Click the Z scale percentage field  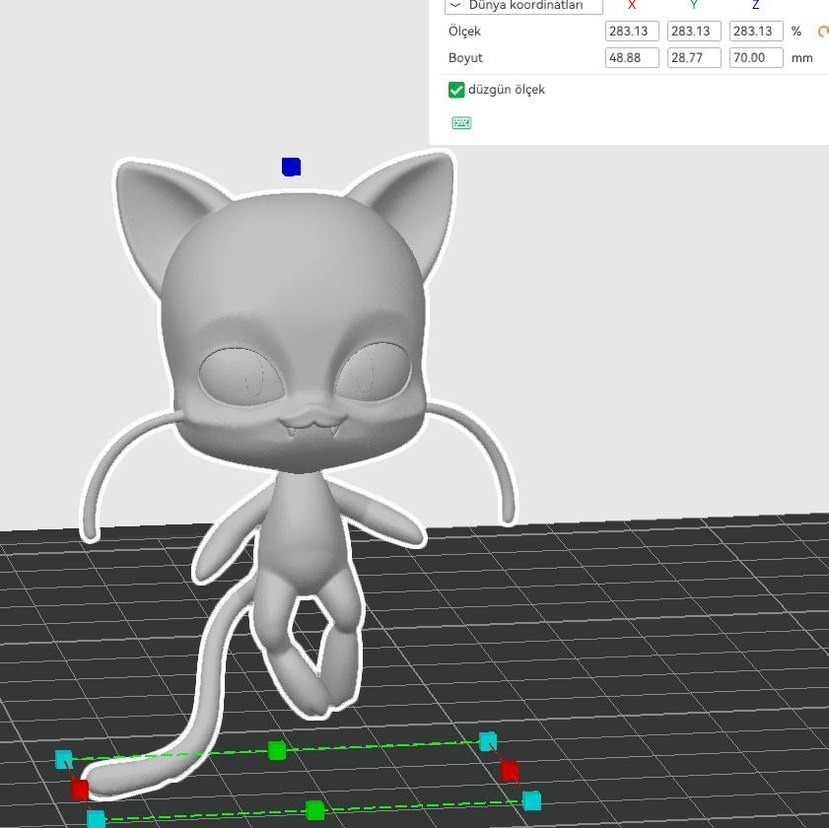[x=756, y=32]
